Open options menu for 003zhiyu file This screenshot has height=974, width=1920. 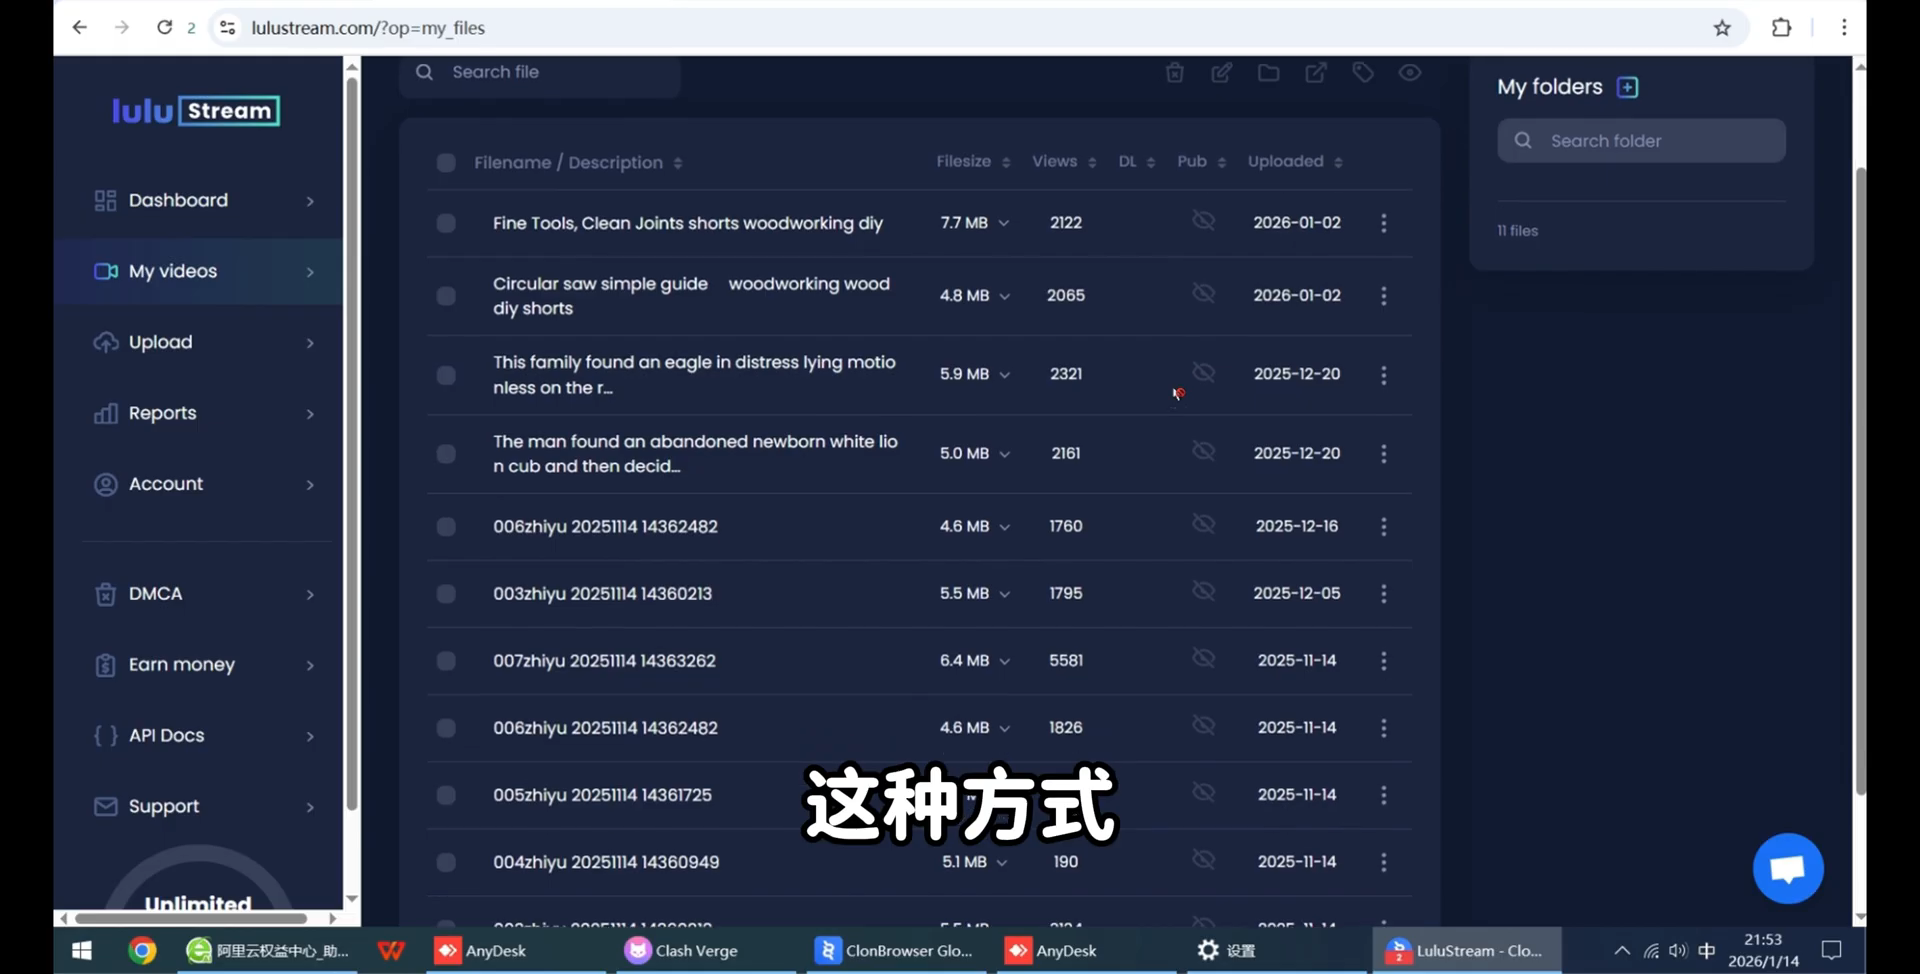[x=1384, y=594]
